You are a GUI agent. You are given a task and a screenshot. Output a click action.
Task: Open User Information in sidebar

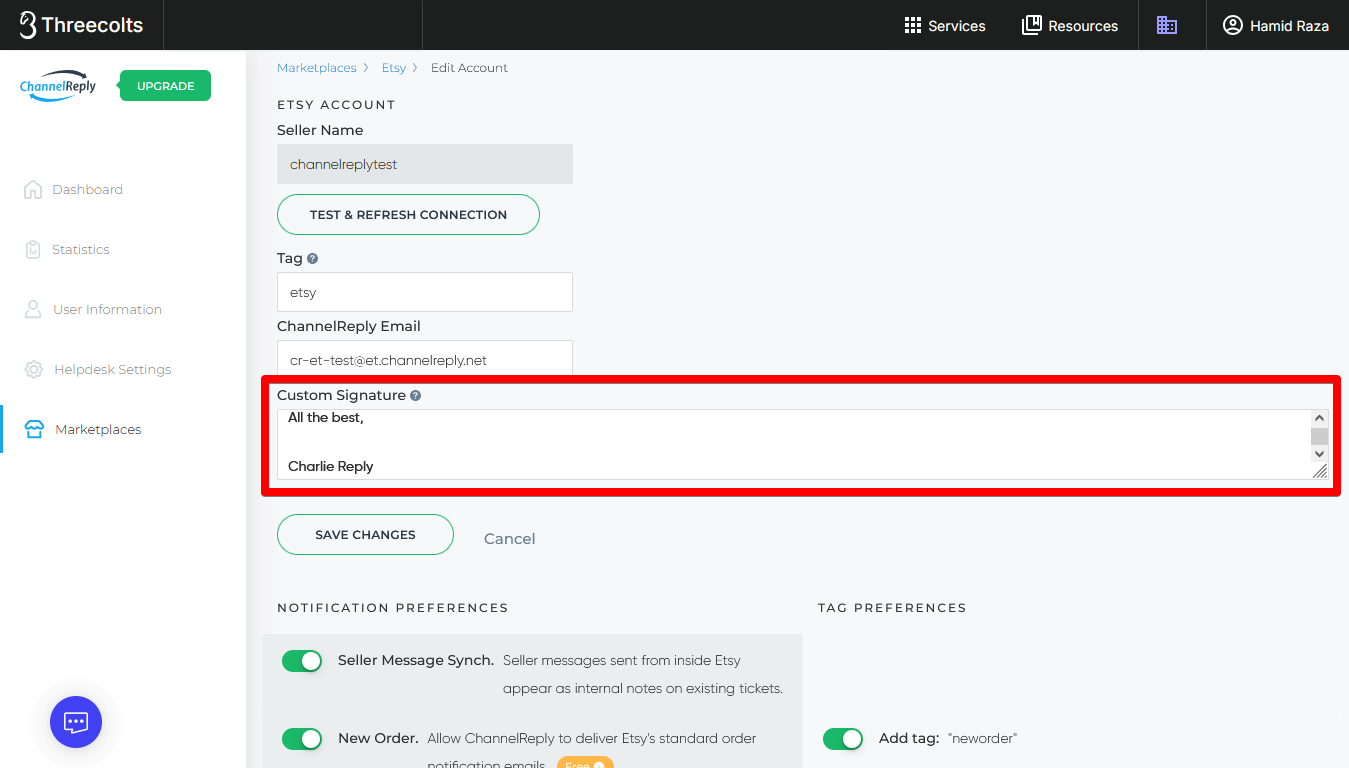click(107, 309)
